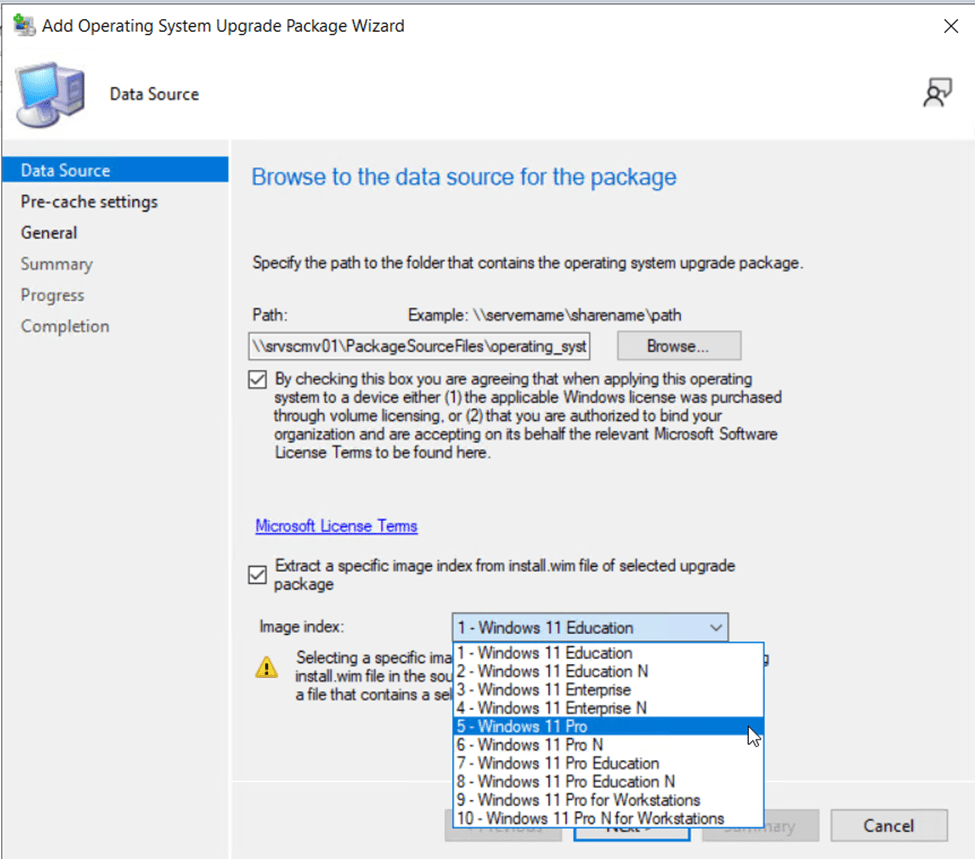Open the Pre-cache settings wizard step
This screenshot has width=975, height=859.
click(89, 202)
